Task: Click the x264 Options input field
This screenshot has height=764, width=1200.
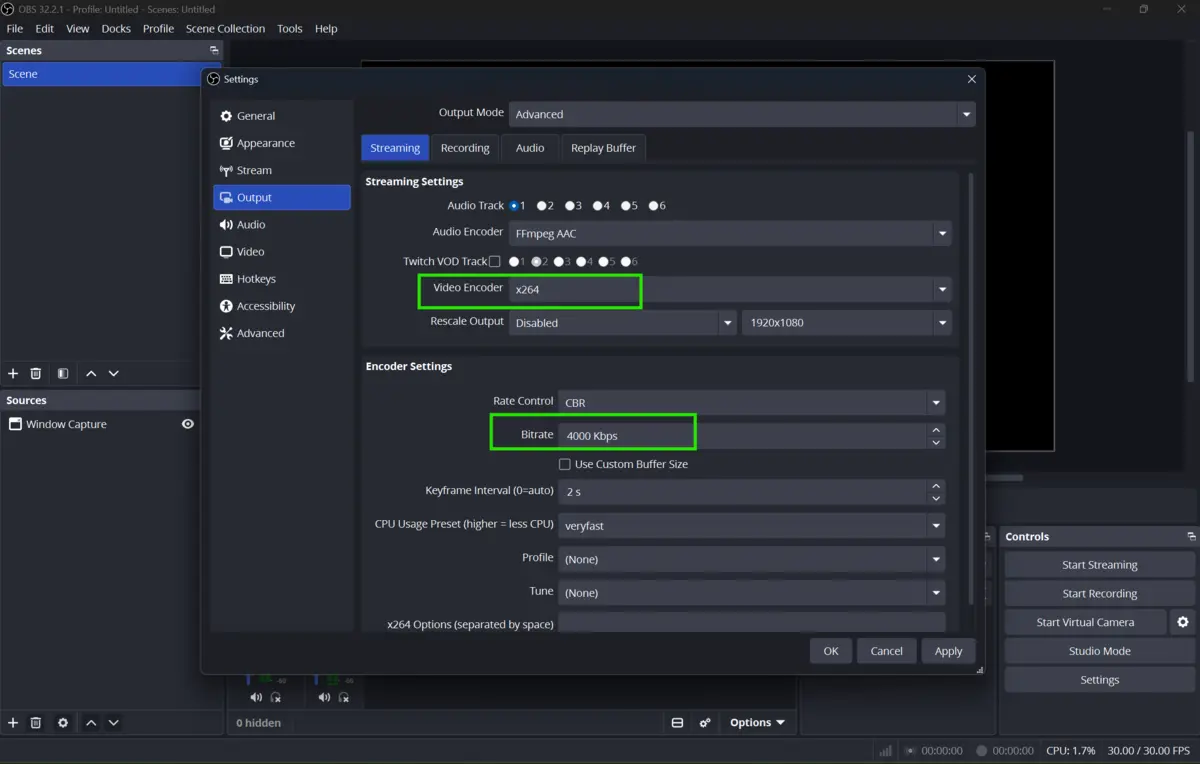Action: pyautogui.click(x=751, y=623)
